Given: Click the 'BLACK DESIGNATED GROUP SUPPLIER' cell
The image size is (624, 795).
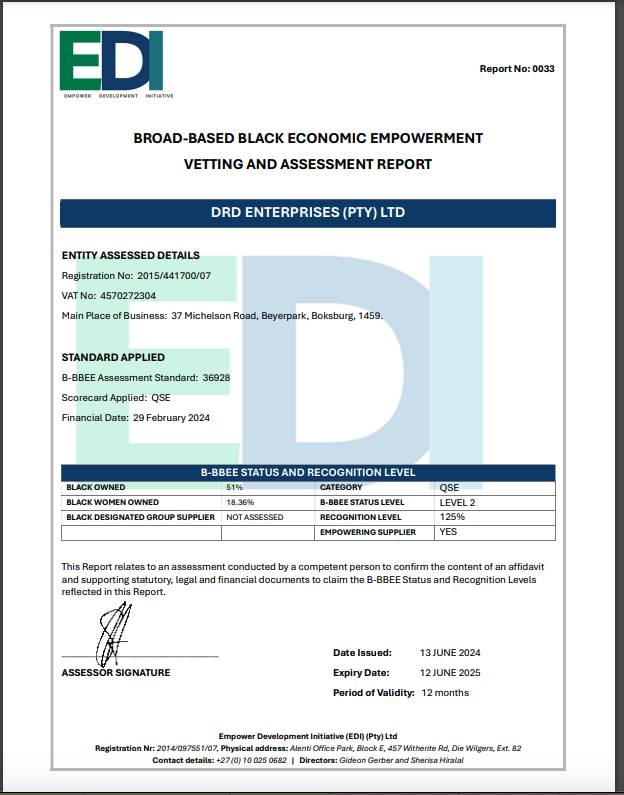Looking at the screenshot, I should pos(141,518).
